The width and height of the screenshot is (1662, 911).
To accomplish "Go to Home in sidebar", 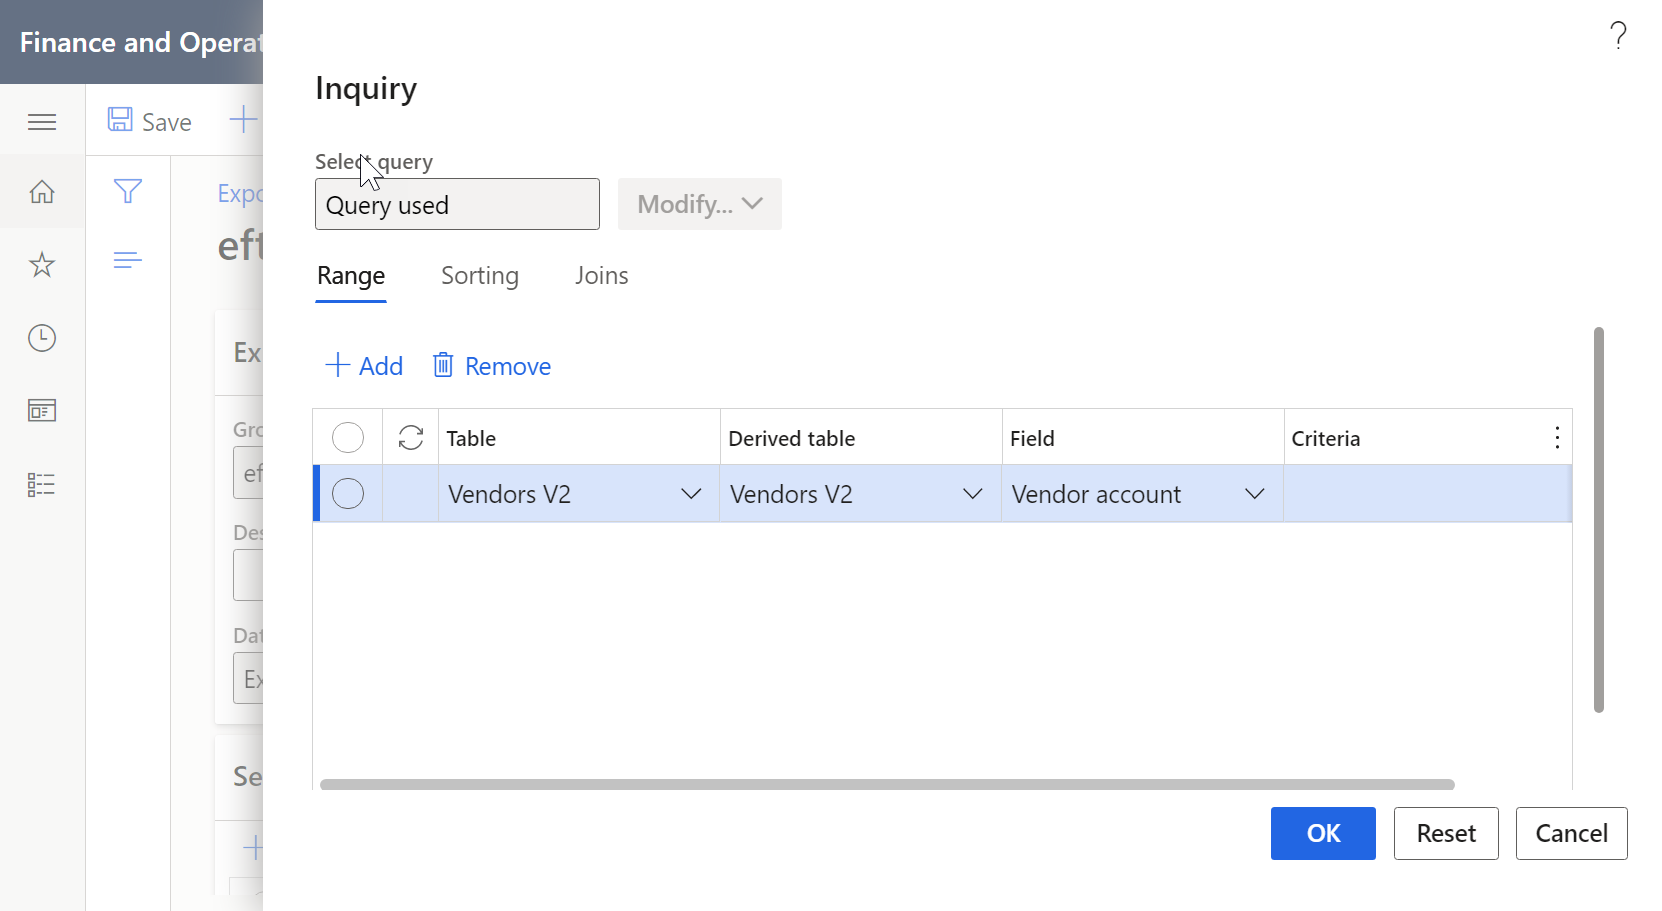I will (x=42, y=192).
